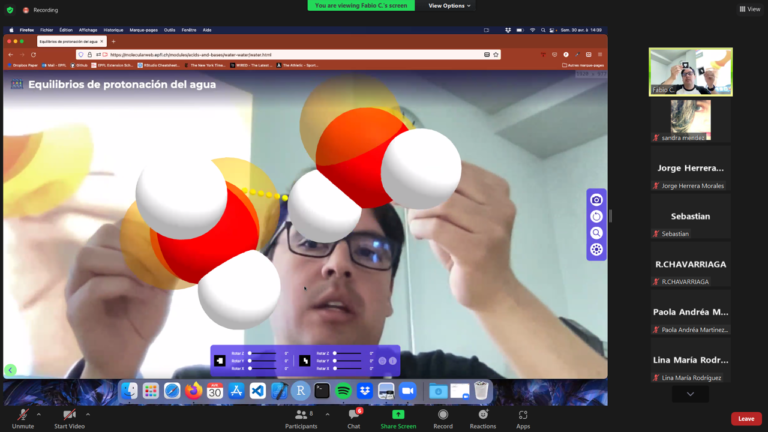This screenshot has height=432, width=768.
Task: Expand audio options arrow beside Unmute
Action: (x=39, y=413)
